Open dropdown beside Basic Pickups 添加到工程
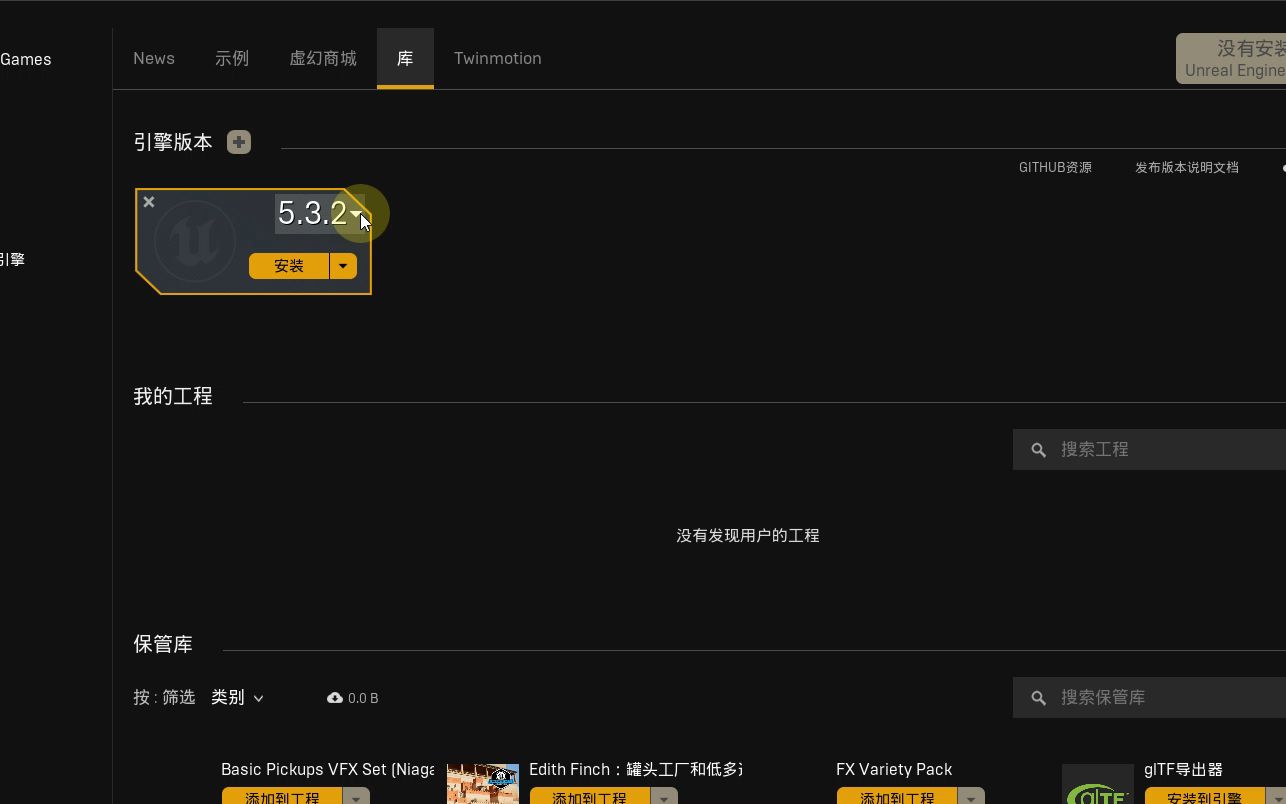Image resolution: width=1286 pixels, height=804 pixels. pyautogui.click(x=357, y=797)
